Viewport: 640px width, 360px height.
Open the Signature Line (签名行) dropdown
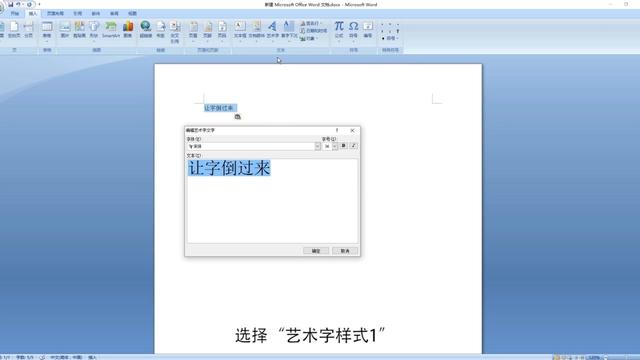pyautogui.click(x=311, y=23)
